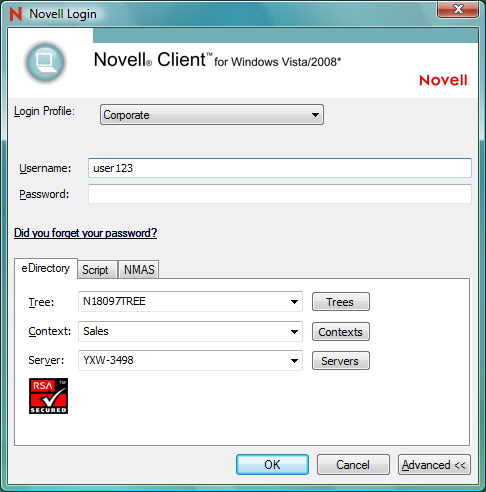Image resolution: width=486 pixels, height=492 pixels.
Task: Click the Contexts button
Action: click(341, 332)
